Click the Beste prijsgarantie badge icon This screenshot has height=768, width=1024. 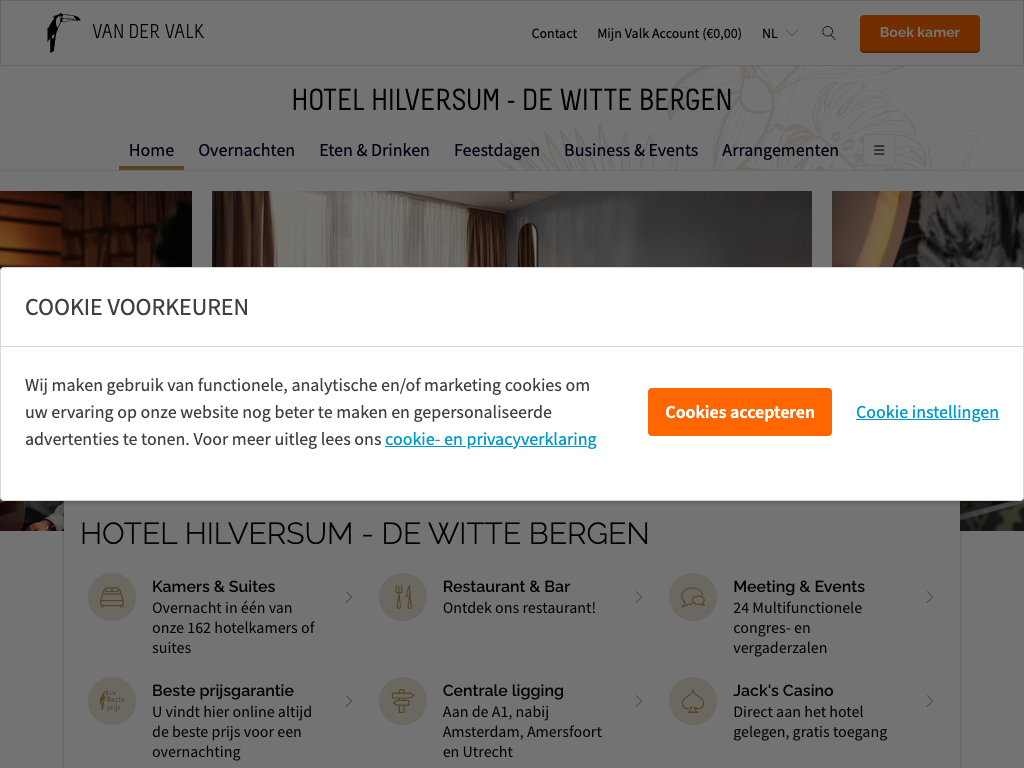pyautogui.click(x=112, y=701)
